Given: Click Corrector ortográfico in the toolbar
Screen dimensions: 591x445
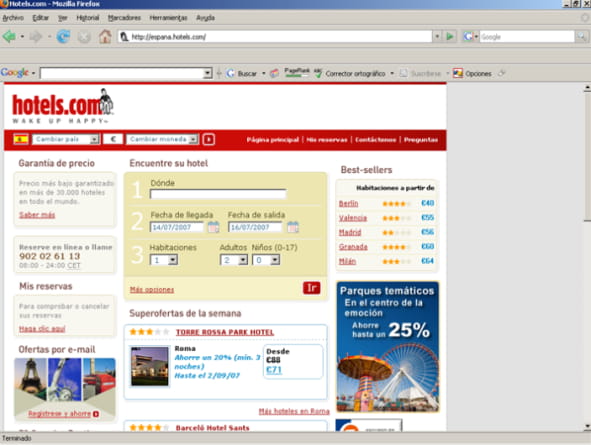Looking at the screenshot, I should pos(351,73).
